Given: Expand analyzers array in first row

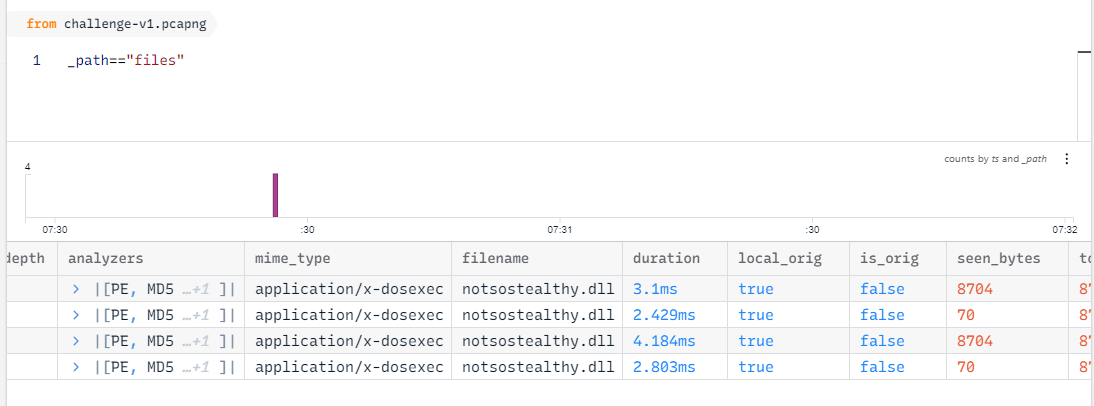Looking at the screenshot, I should [75, 289].
